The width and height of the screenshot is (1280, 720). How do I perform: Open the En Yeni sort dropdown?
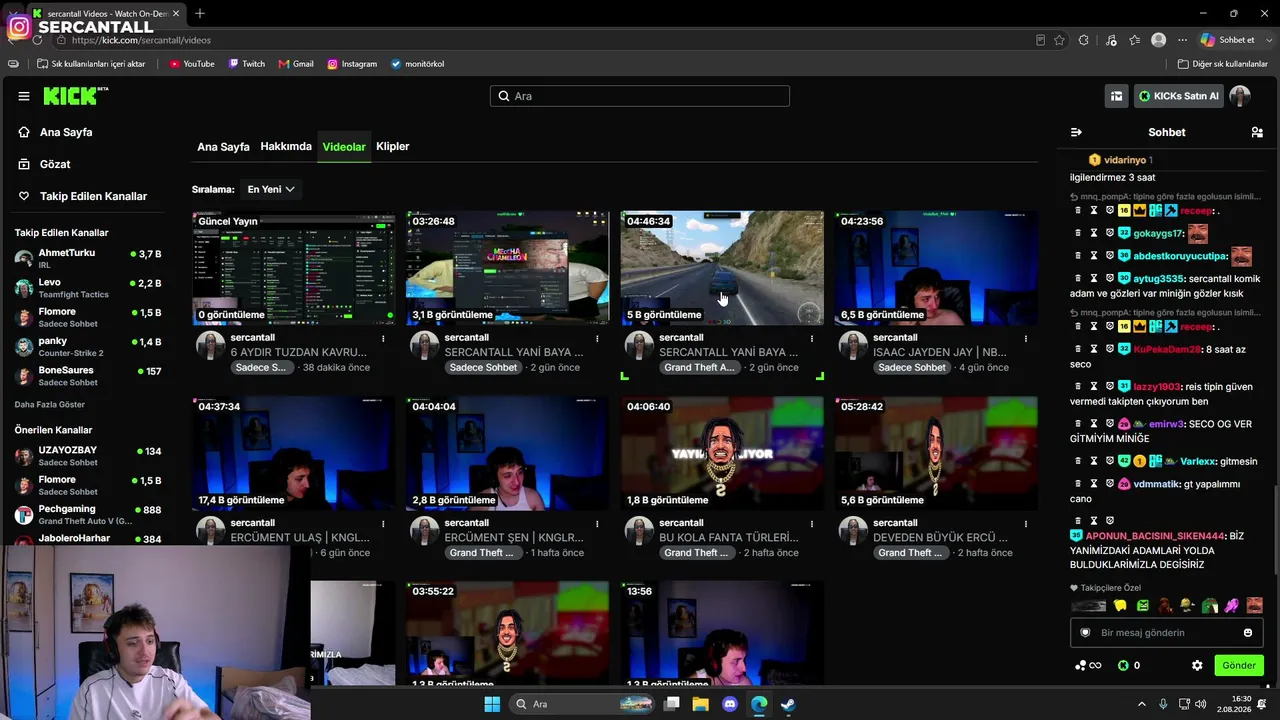[271, 189]
